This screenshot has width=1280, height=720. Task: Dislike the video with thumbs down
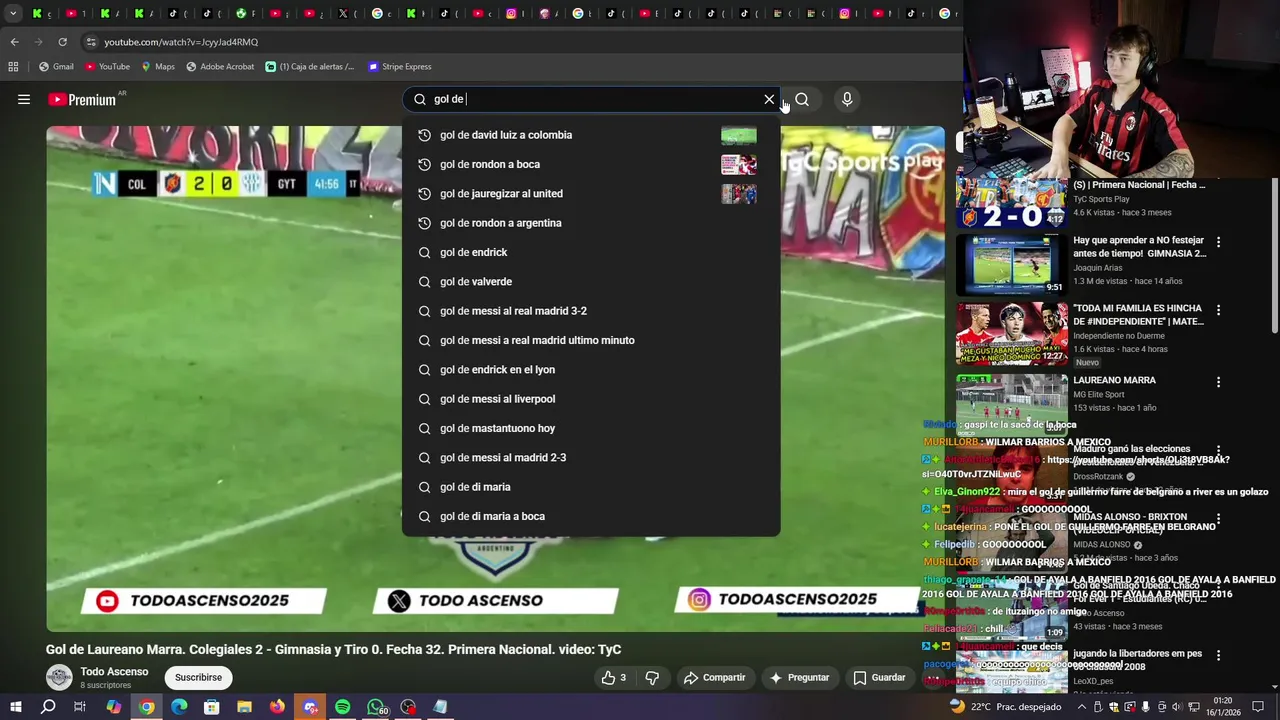tap(652, 678)
